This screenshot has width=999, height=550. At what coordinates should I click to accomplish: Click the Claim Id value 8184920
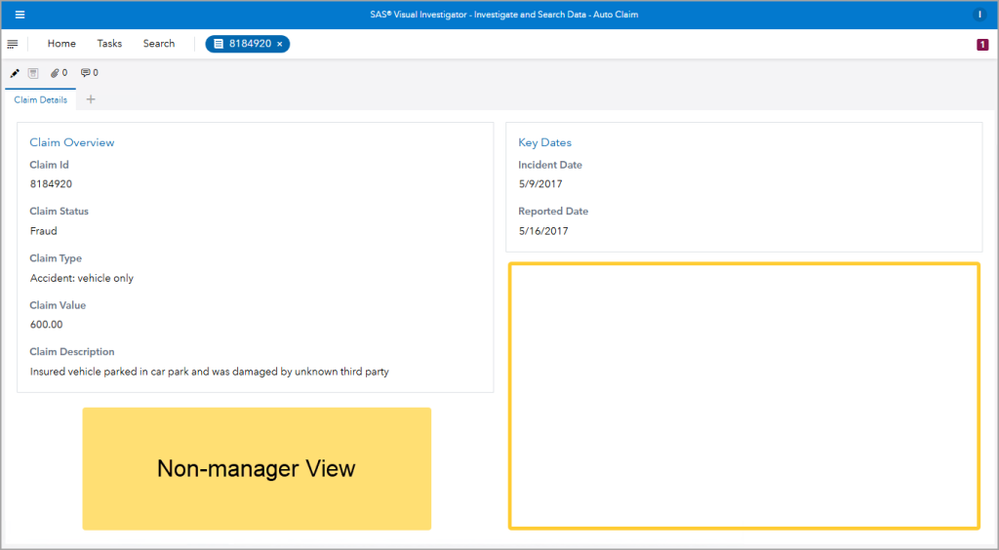51,184
